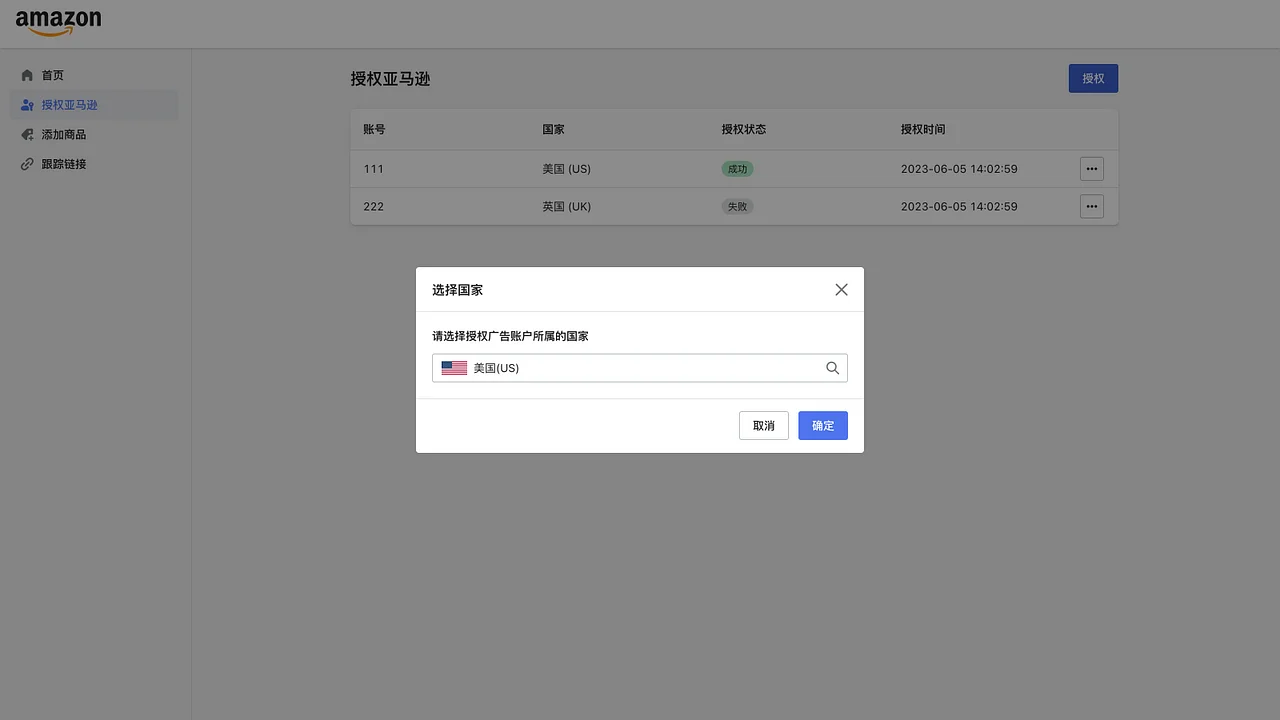
Task: Open 添加商品 sidebar item
Action: point(94,134)
